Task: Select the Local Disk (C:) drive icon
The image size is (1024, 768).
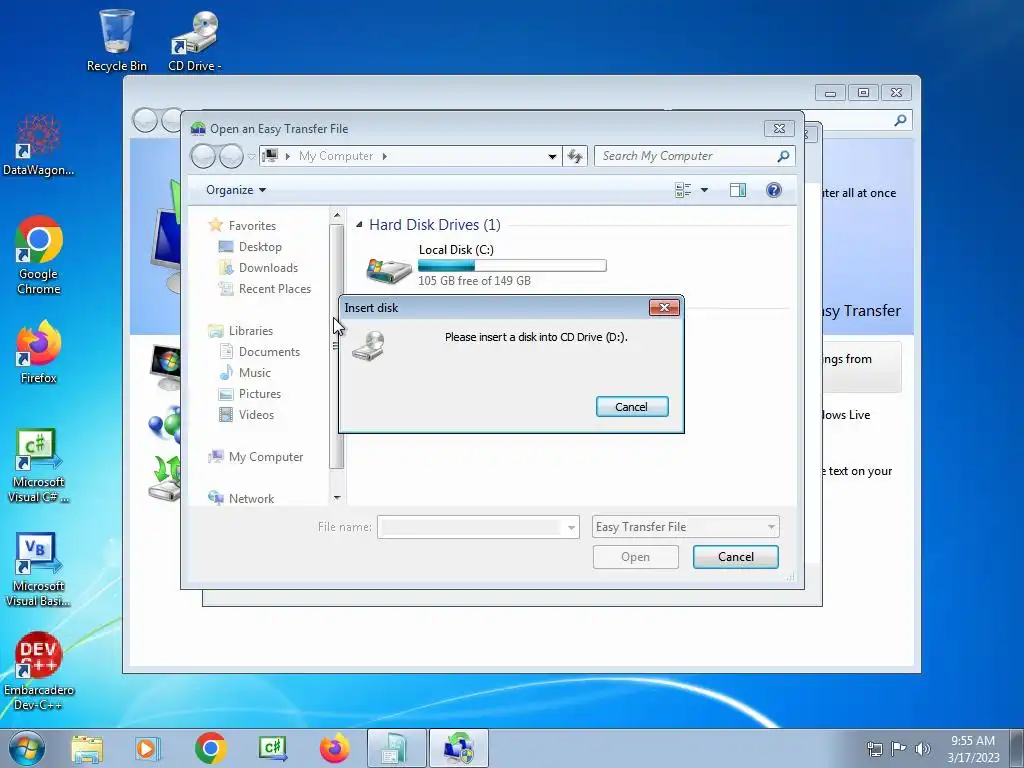Action: coord(389,270)
